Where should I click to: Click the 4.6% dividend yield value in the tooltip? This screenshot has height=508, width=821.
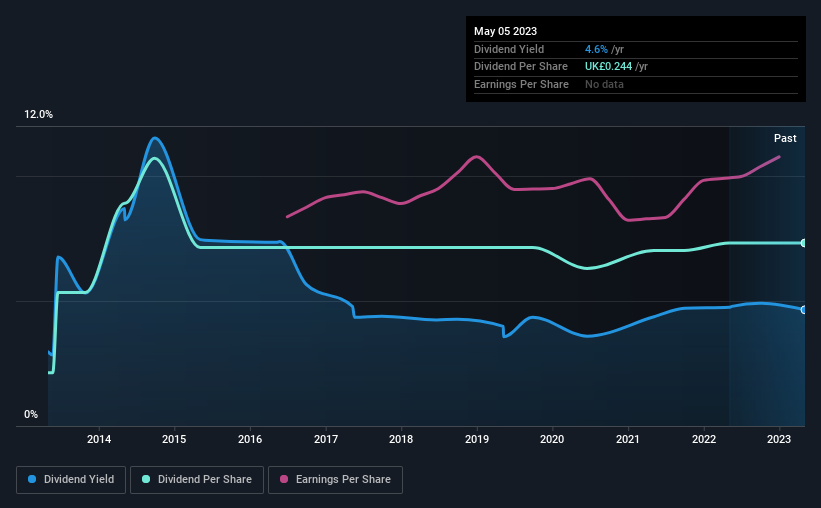point(596,49)
